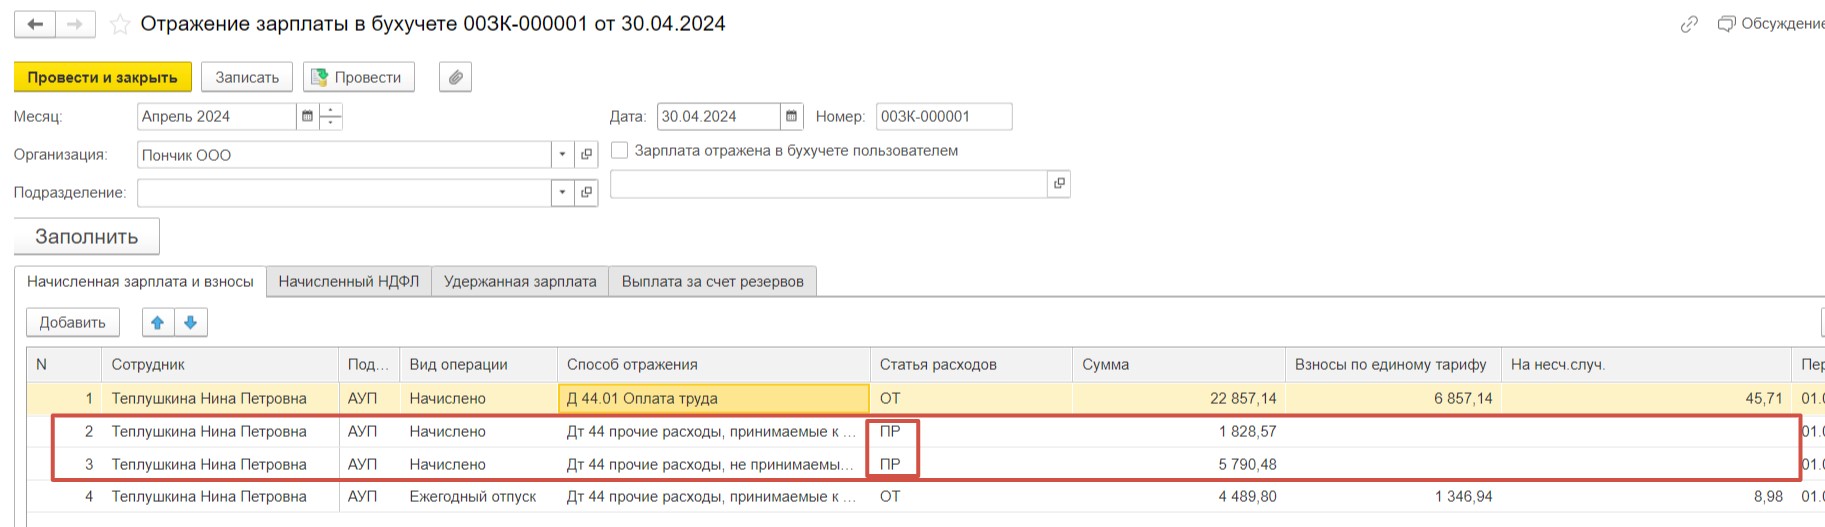Copy document link via chain icon
This screenshot has height=527, width=1825.
[x=1689, y=24]
